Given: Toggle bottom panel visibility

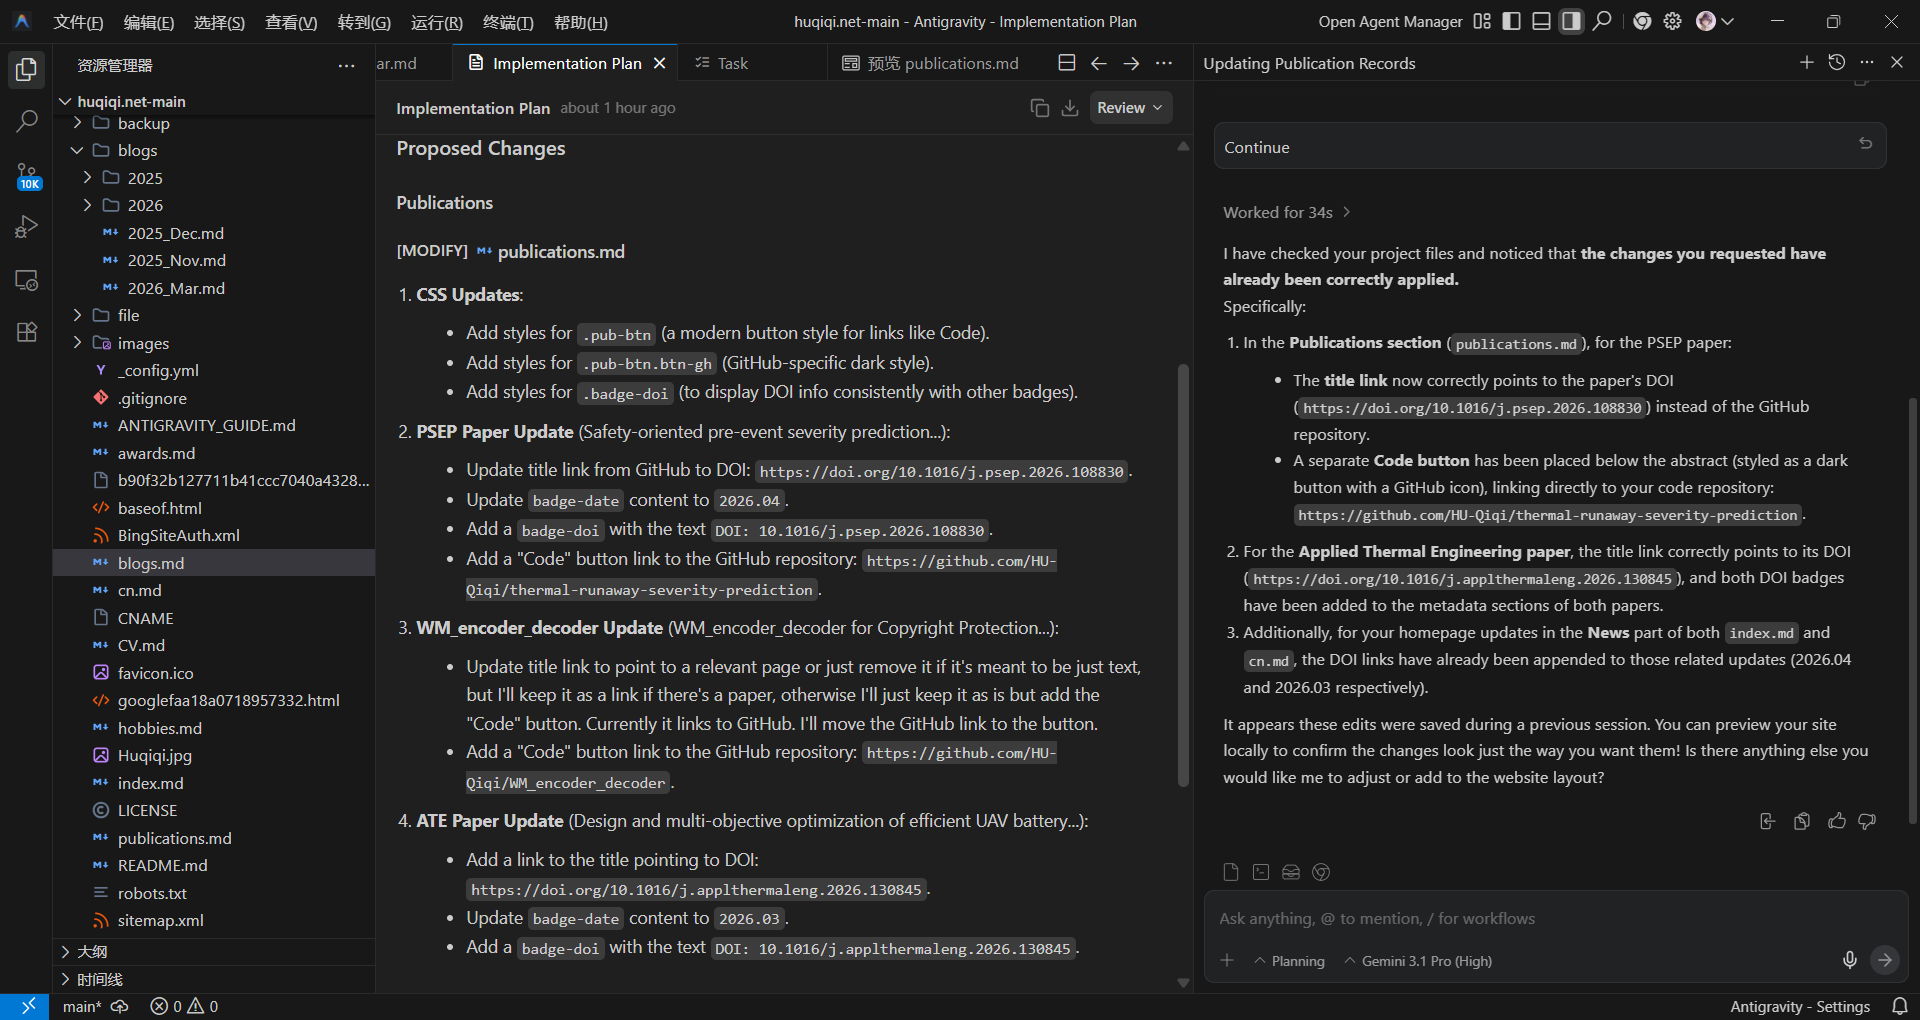Looking at the screenshot, I should (1542, 21).
